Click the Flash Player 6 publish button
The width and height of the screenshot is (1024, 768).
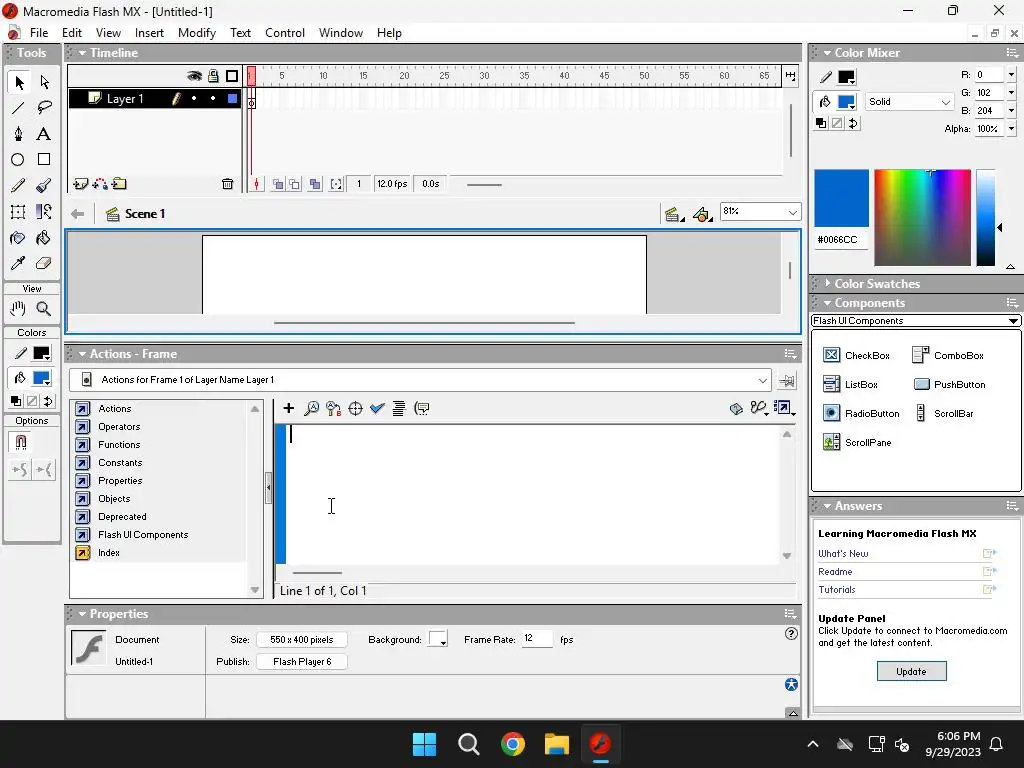point(302,662)
